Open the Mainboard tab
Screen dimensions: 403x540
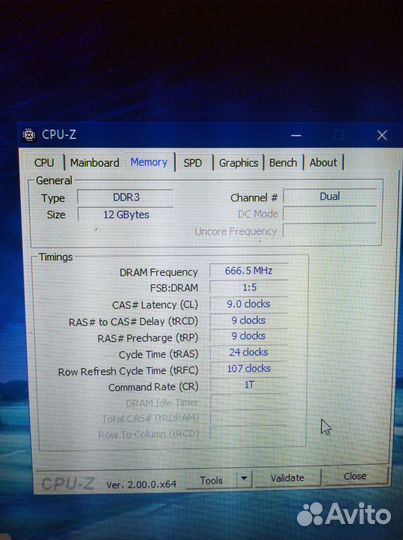pyautogui.click(x=95, y=163)
